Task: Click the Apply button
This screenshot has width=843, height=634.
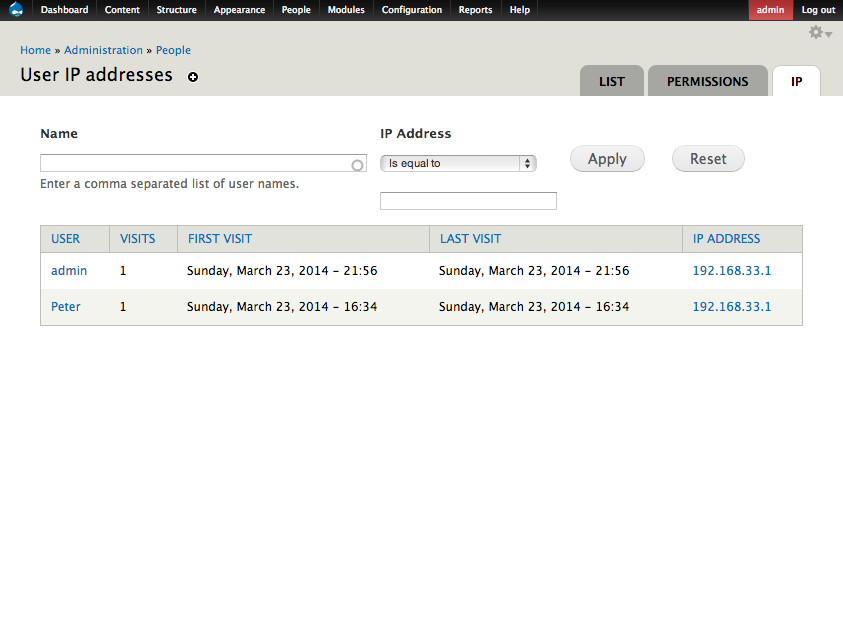Action: click(607, 159)
